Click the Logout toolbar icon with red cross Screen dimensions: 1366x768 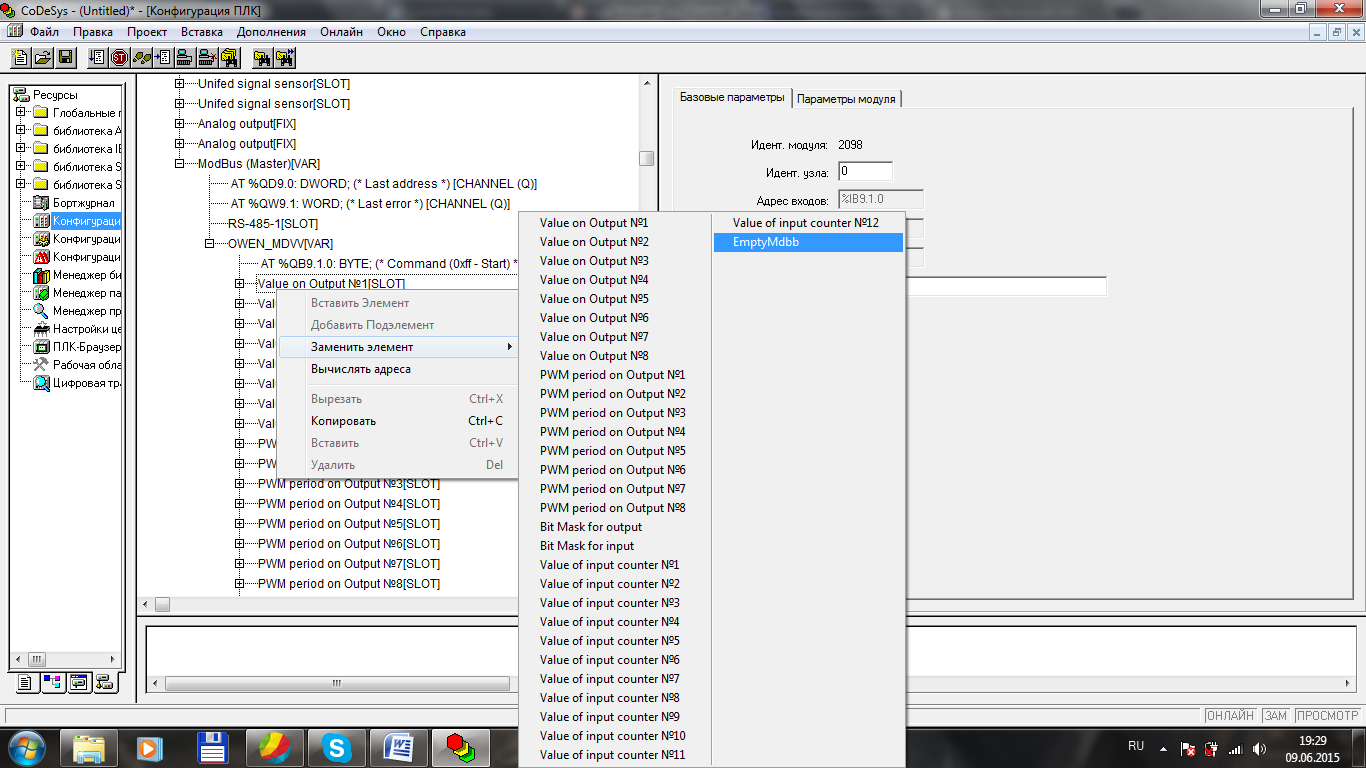208,57
